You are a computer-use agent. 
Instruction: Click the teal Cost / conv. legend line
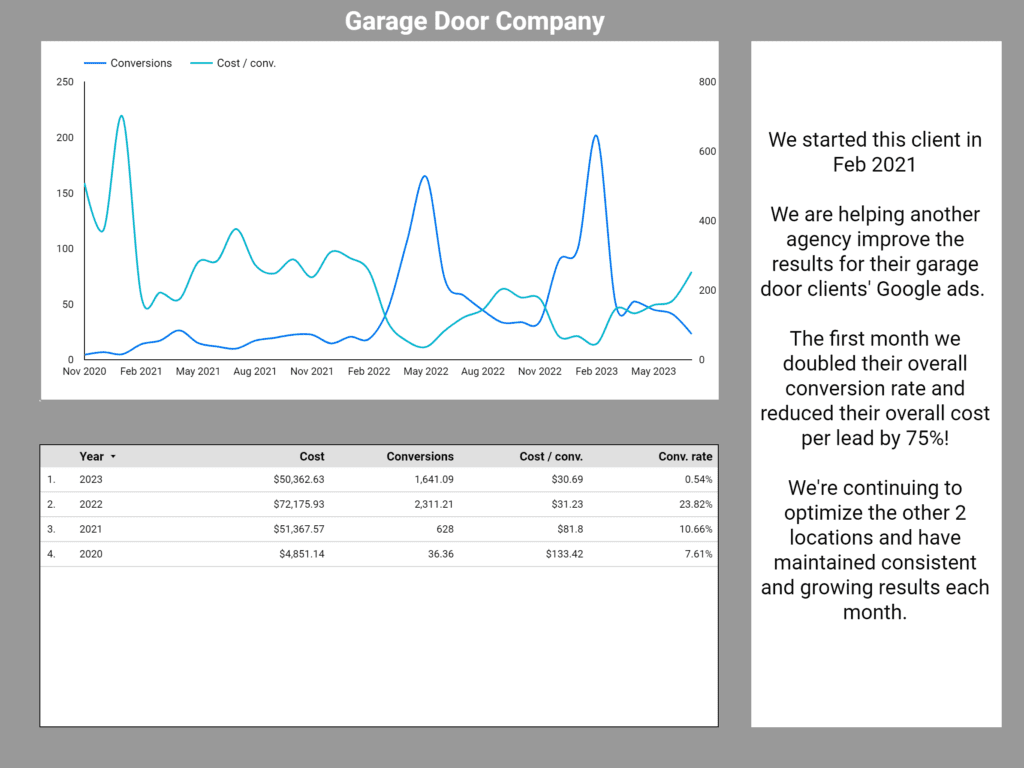click(x=201, y=63)
